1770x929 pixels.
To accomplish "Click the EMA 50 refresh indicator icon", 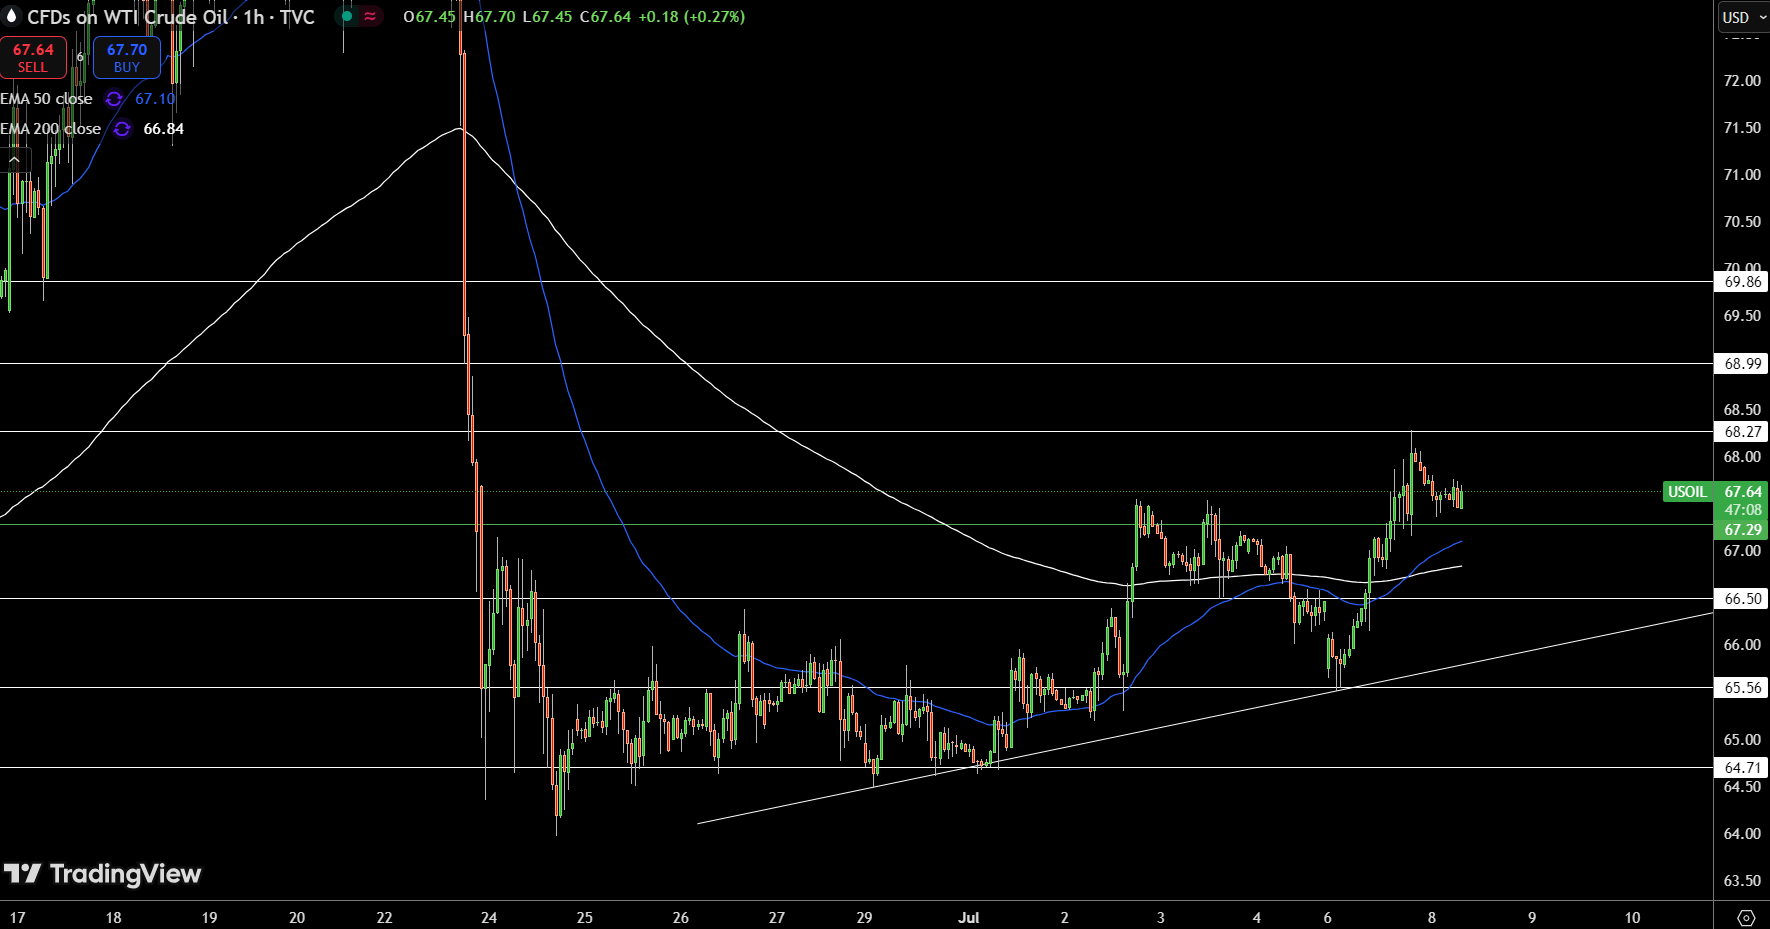I will click(x=114, y=99).
